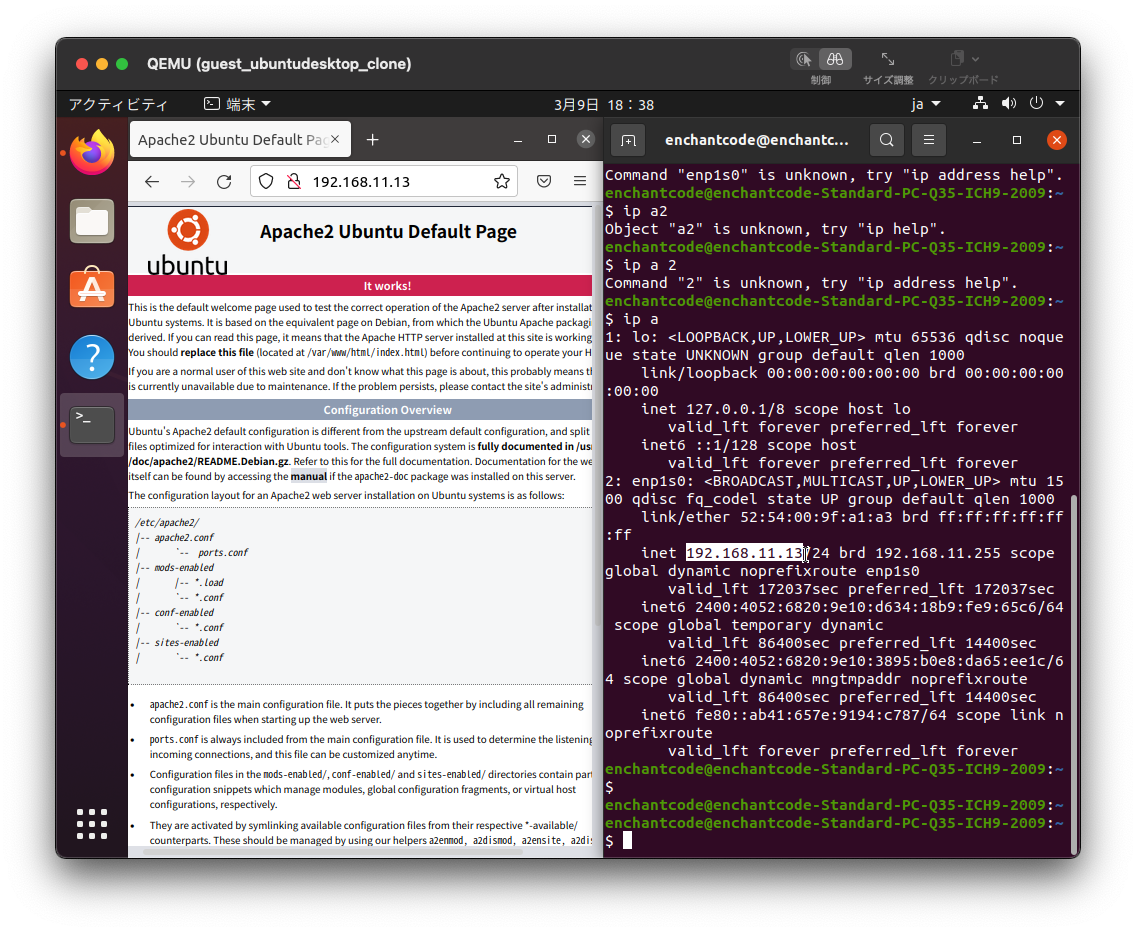Toggle QEMU mouse capture control
Image resolution: width=1136 pixels, height=932 pixels.
(x=804, y=59)
